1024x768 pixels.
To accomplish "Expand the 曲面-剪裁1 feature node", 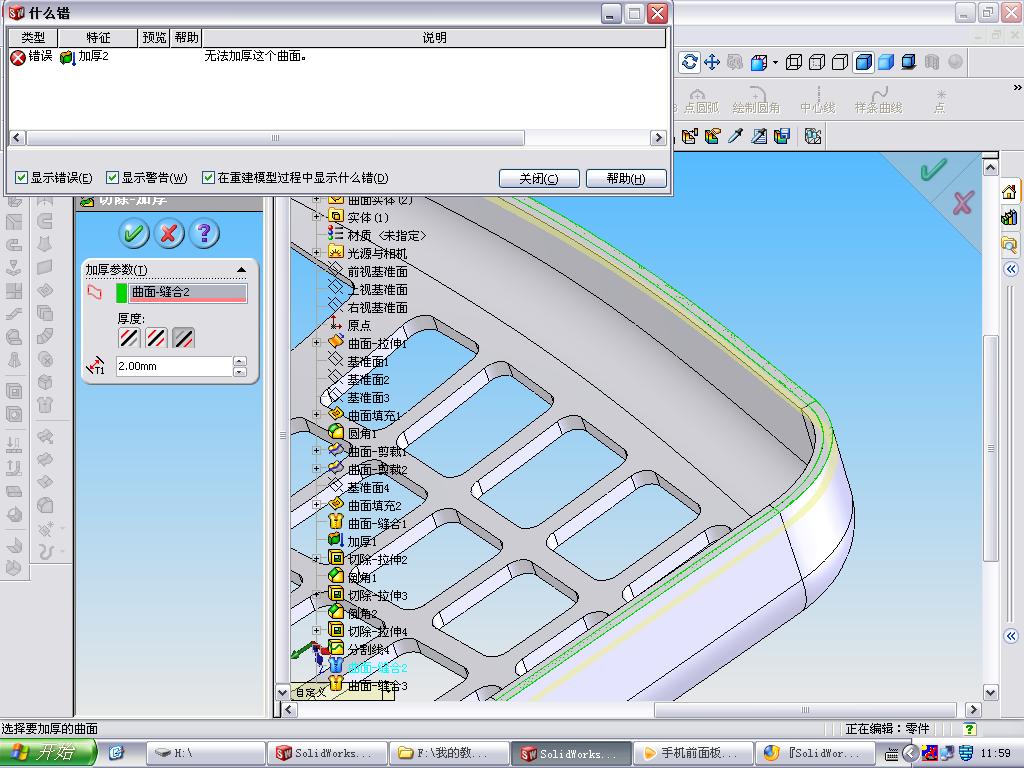I will point(317,450).
